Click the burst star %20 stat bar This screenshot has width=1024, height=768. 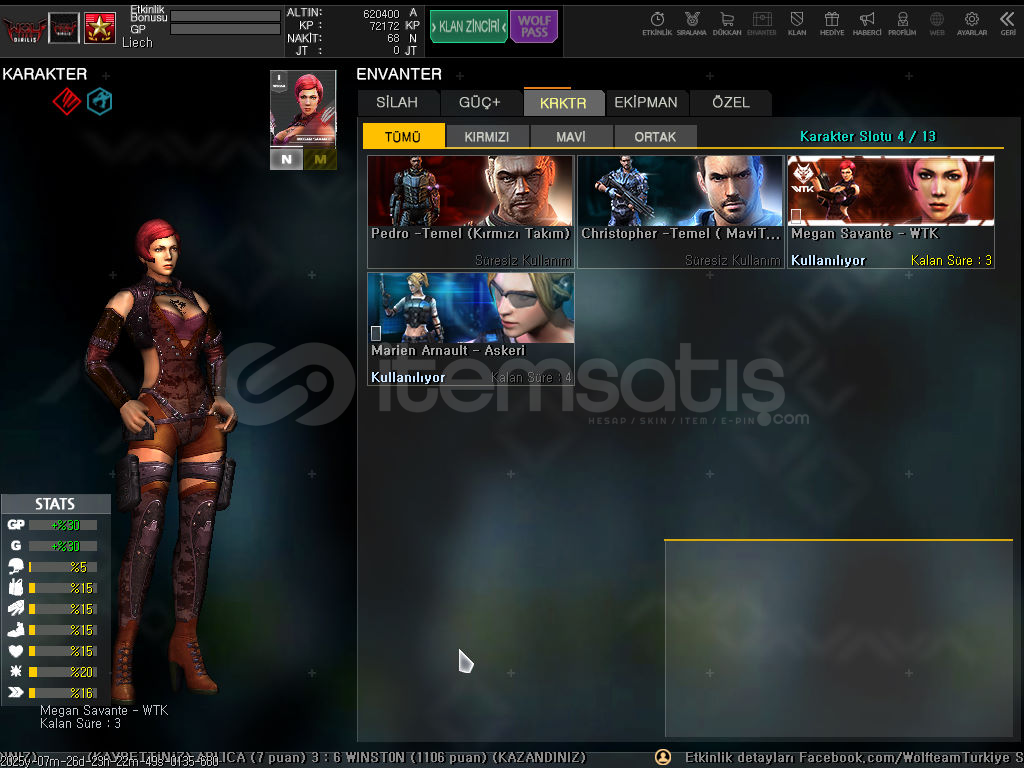[x=63, y=672]
